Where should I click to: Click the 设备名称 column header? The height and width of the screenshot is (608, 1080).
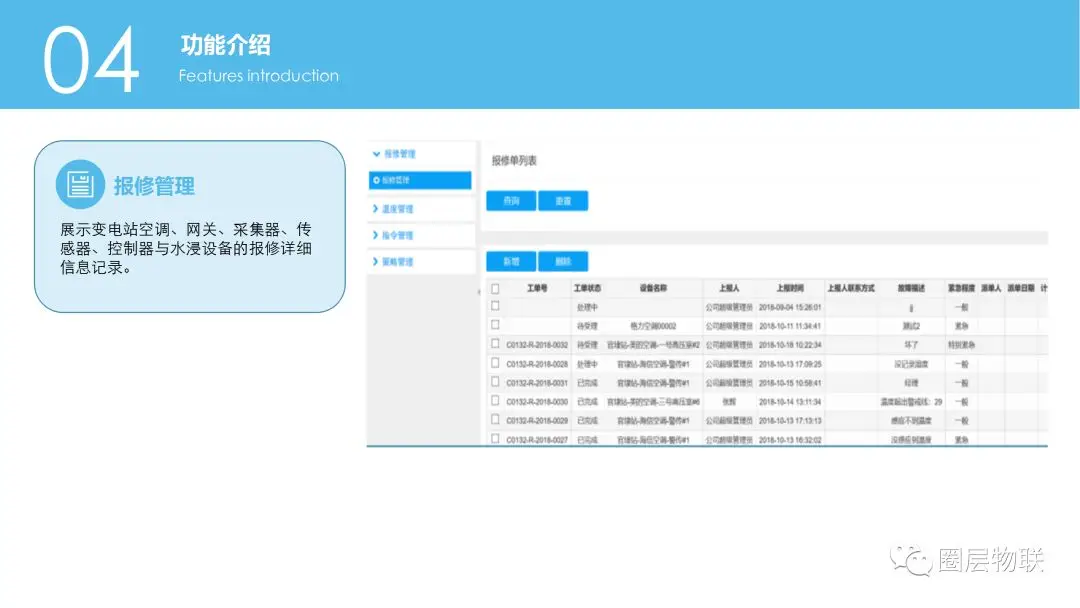click(653, 289)
